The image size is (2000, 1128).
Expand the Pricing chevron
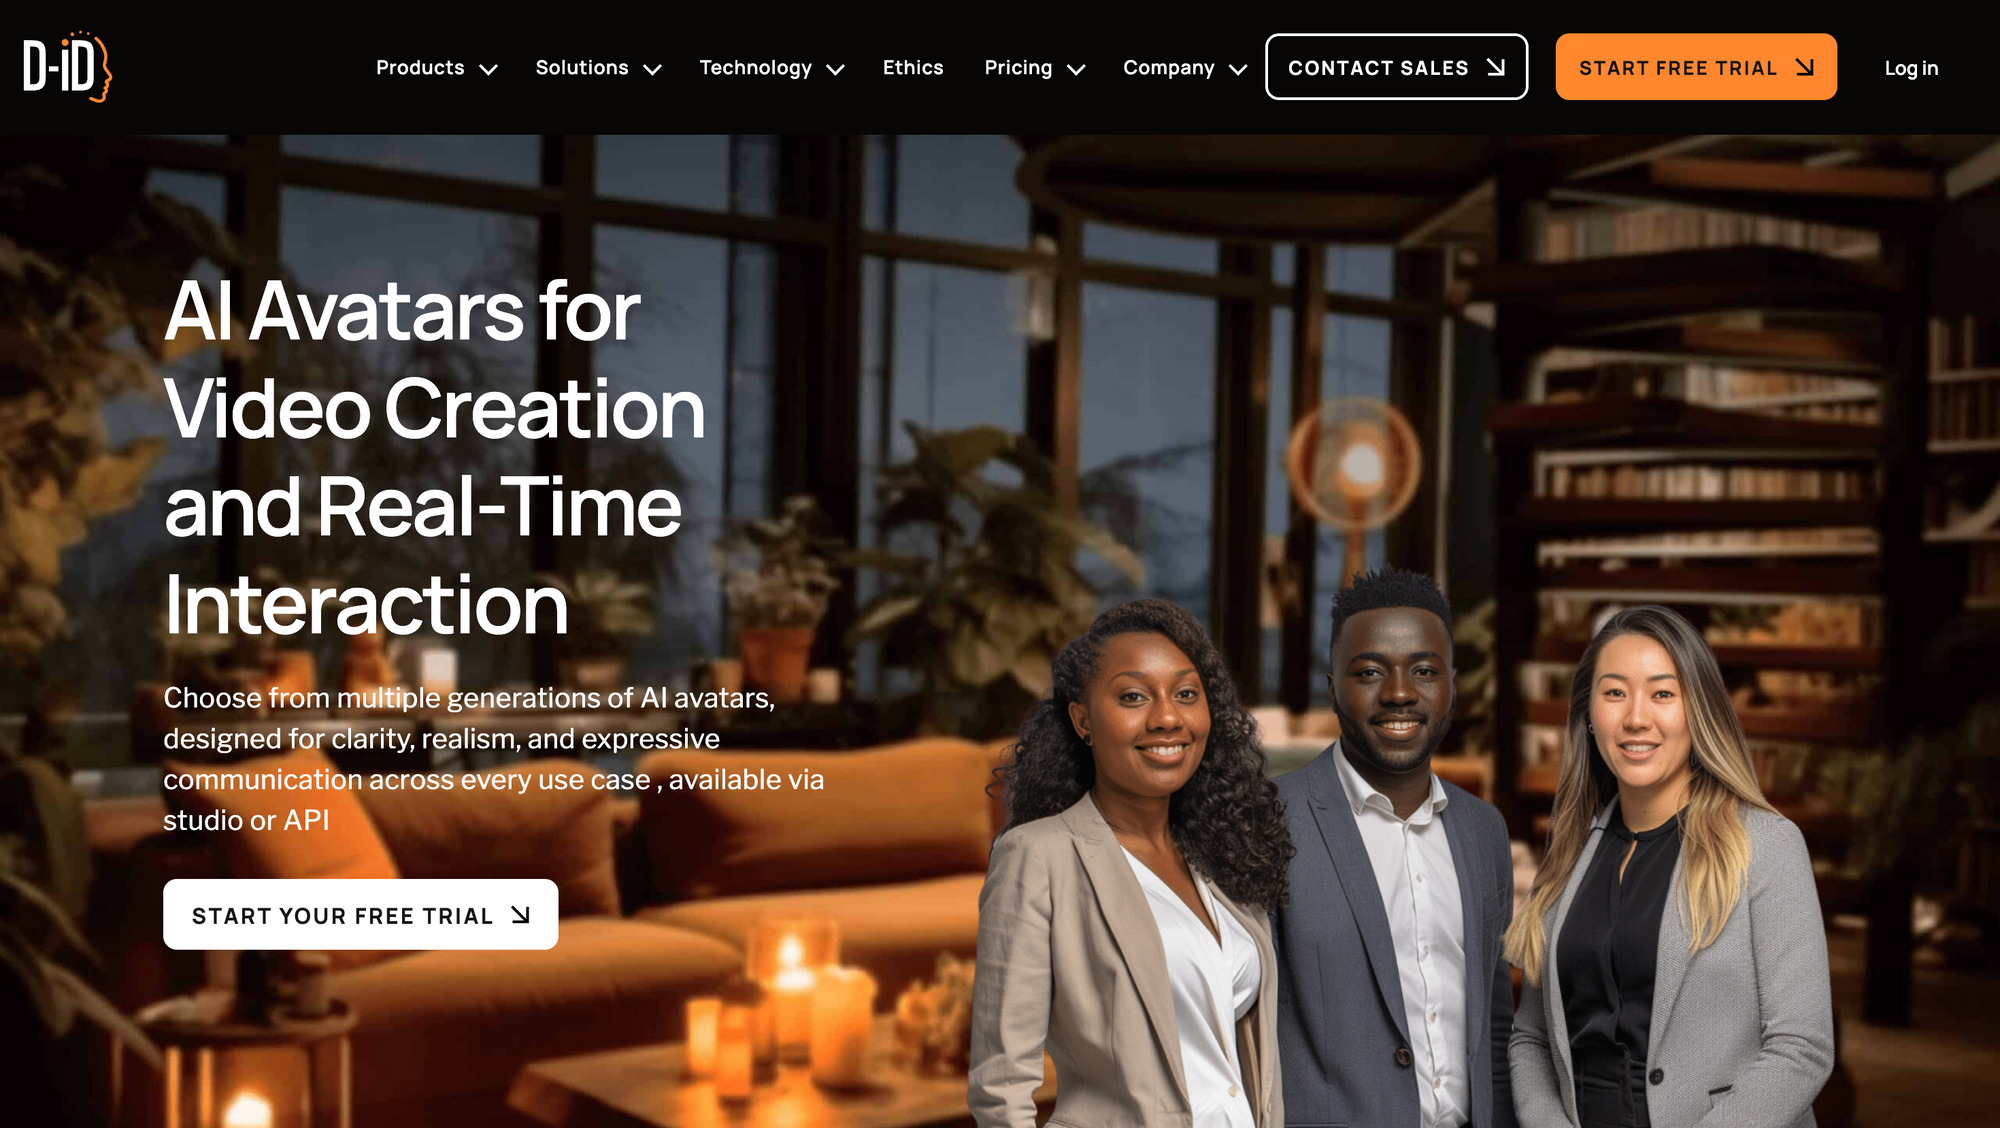(x=1077, y=69)
